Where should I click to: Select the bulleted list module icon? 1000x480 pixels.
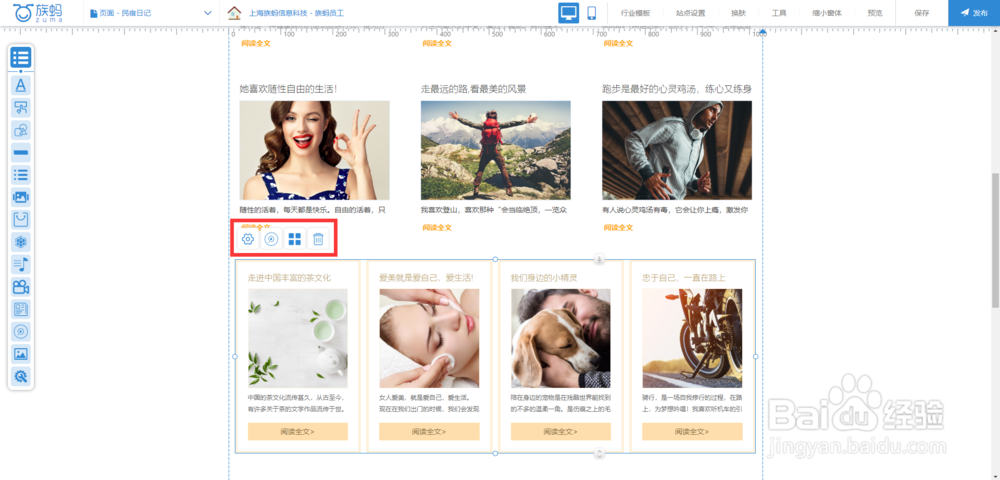click(x=21, y=175)
